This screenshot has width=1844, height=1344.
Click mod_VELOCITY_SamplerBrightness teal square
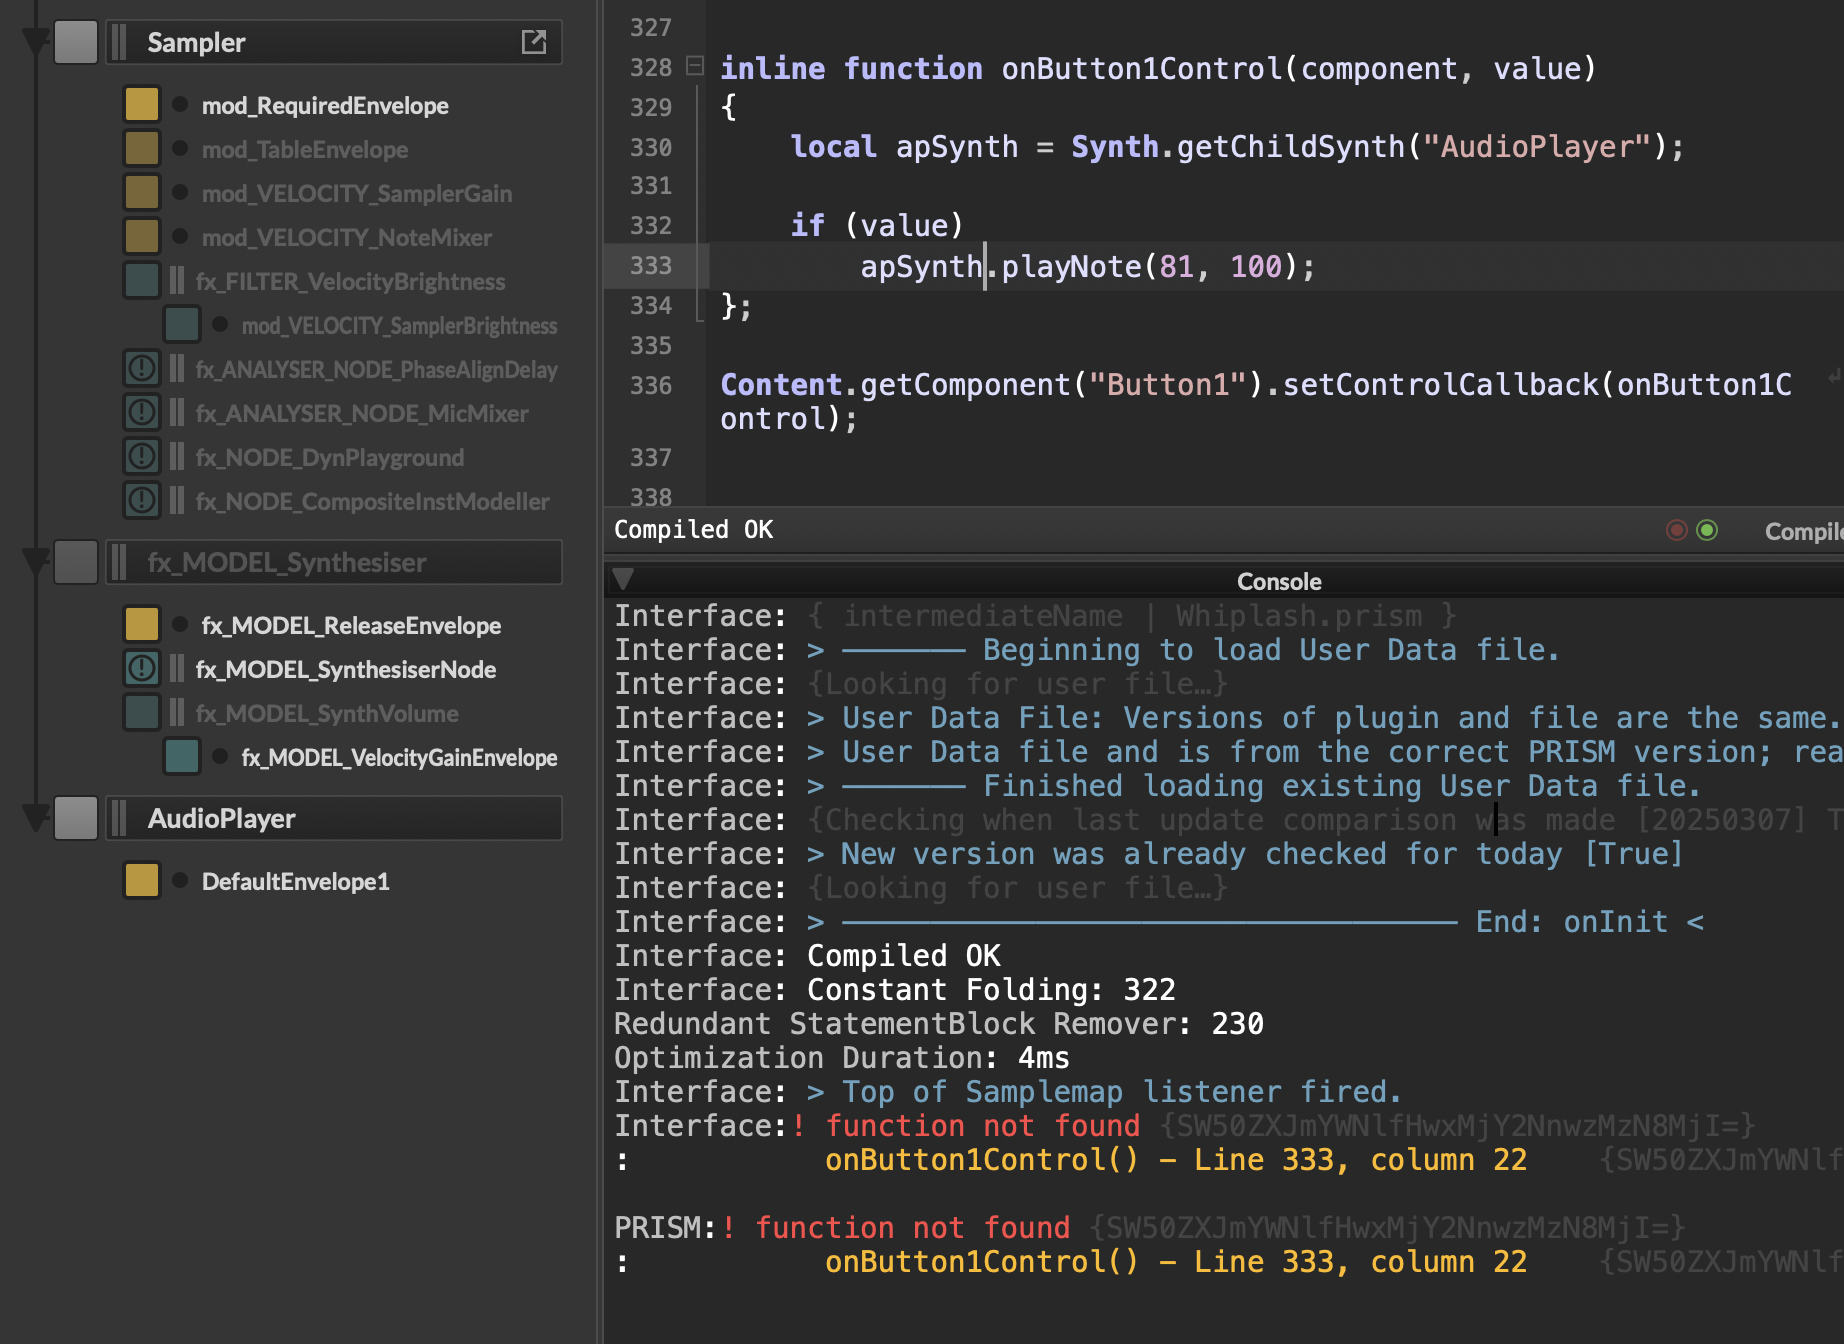tap(182, 324)
